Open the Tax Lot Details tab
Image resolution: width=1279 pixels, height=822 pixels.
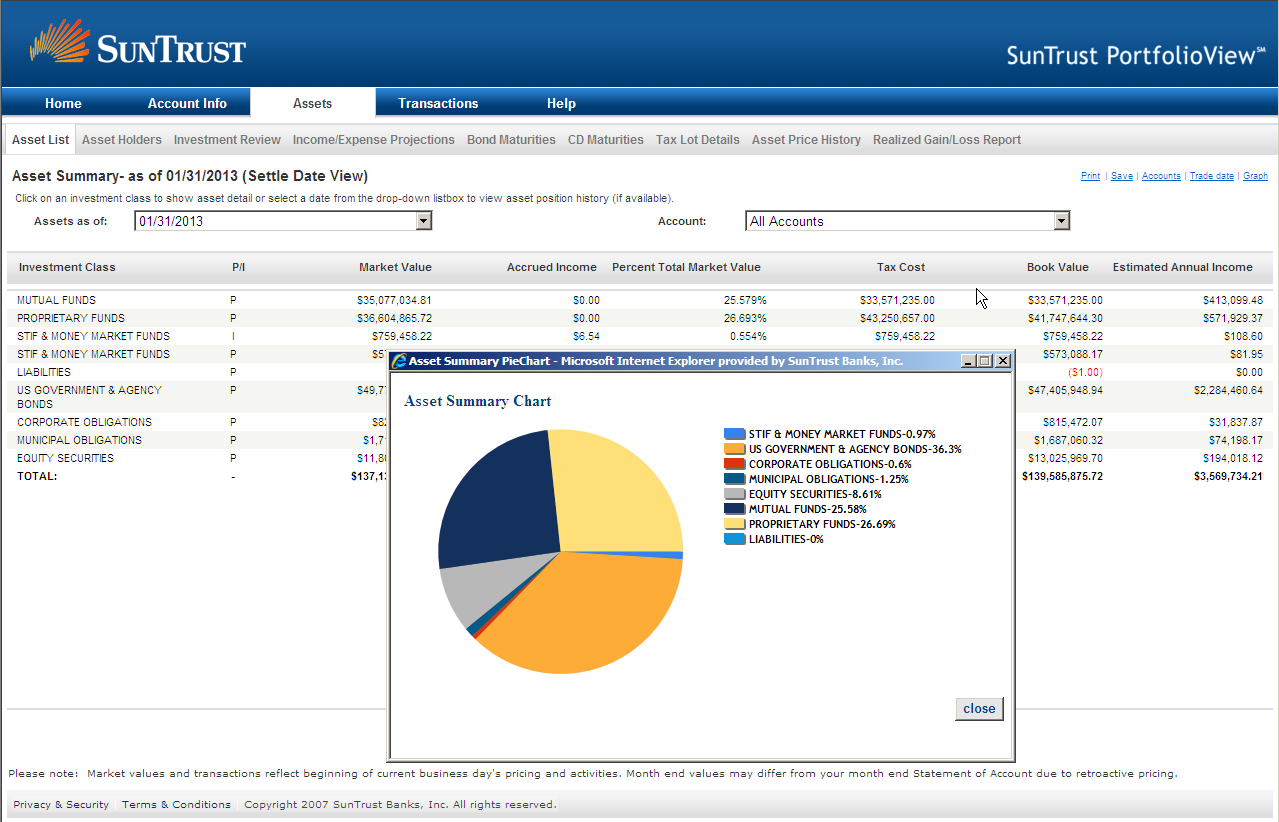tap(698, 140)
